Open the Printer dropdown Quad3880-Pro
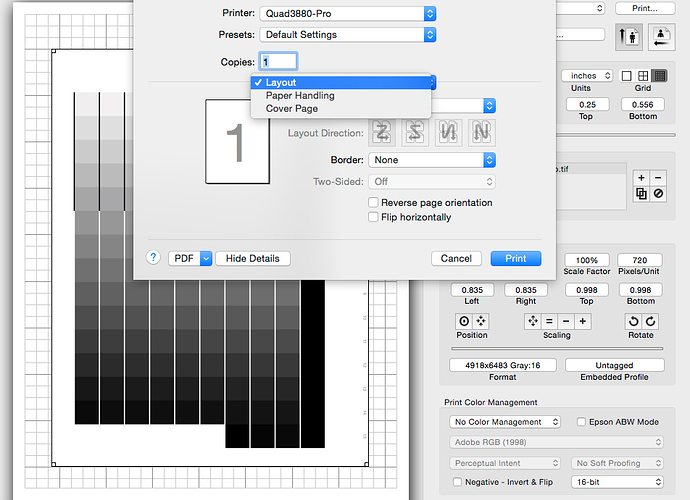 pyautogui.click(x=347, y=13)
